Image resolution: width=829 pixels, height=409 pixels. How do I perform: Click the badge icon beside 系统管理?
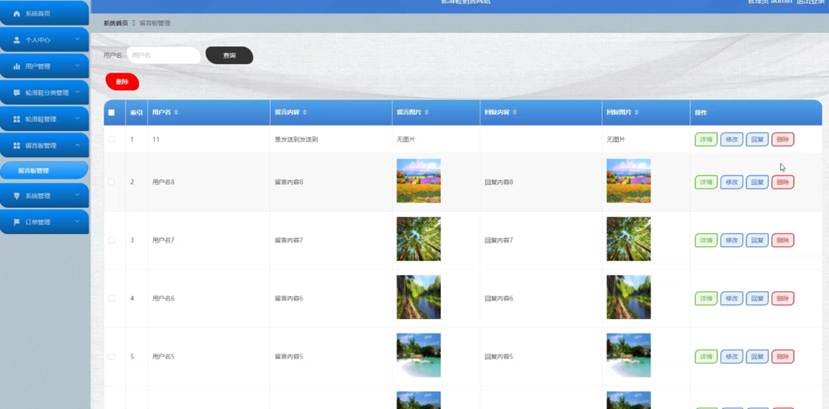point(16,196)
